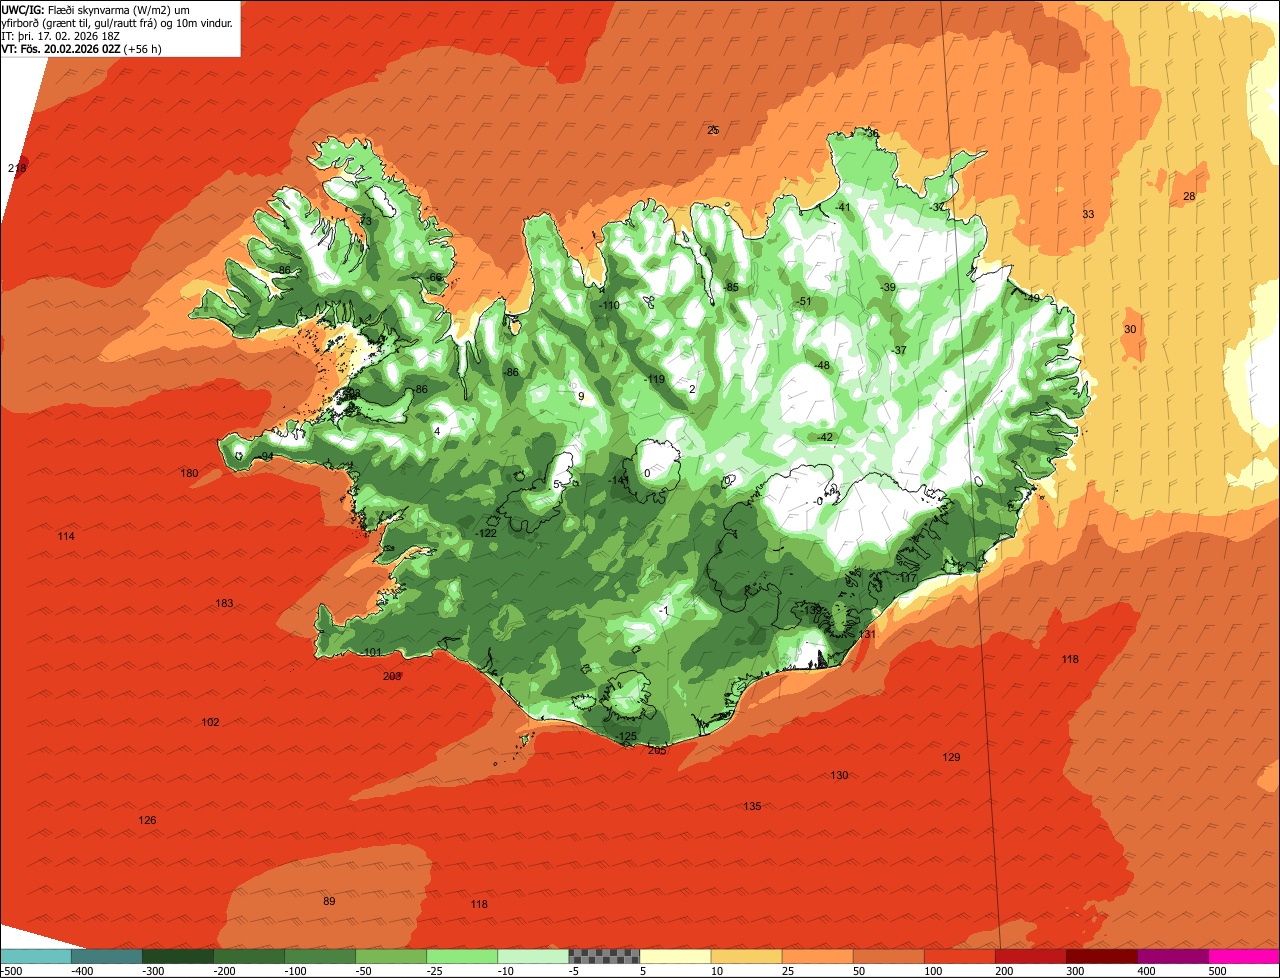Click the value 183 over the ocean
This screenshot has height=978, width=1280.
224,603
